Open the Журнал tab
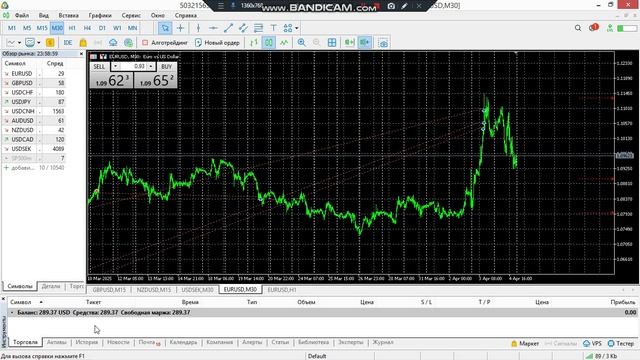Viewport: 640px width, 360px height. click(x=383, y=342)
